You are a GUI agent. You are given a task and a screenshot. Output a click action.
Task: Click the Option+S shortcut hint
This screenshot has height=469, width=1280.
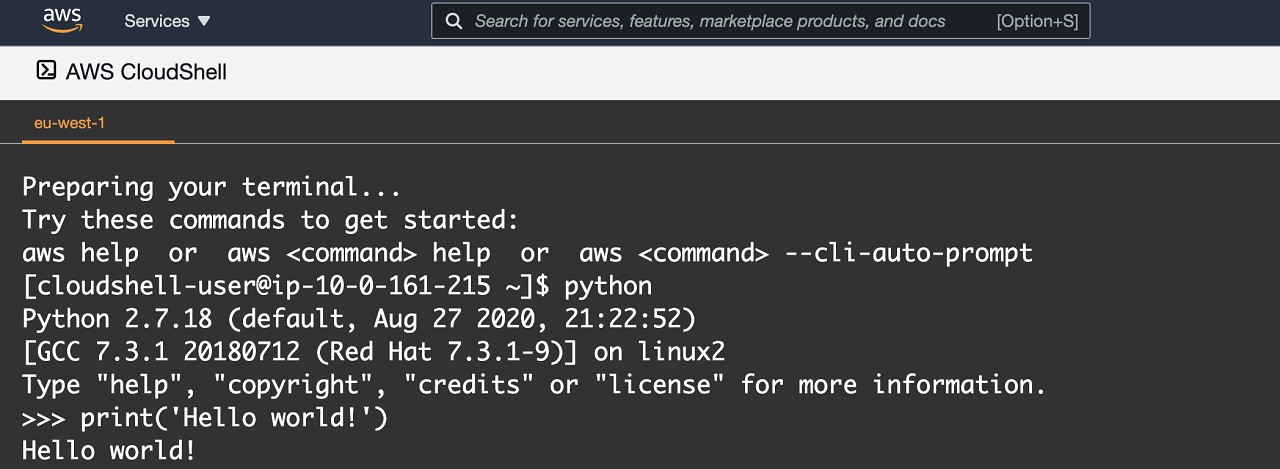click(x=1037, y=21)
